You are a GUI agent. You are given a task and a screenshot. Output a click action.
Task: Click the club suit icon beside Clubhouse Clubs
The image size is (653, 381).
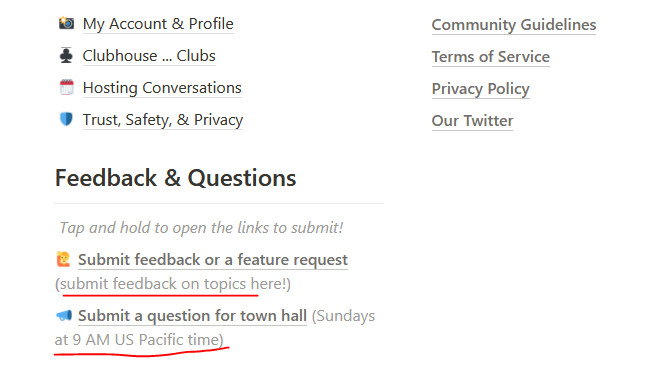pyautogui.click(x=66, y=55)
